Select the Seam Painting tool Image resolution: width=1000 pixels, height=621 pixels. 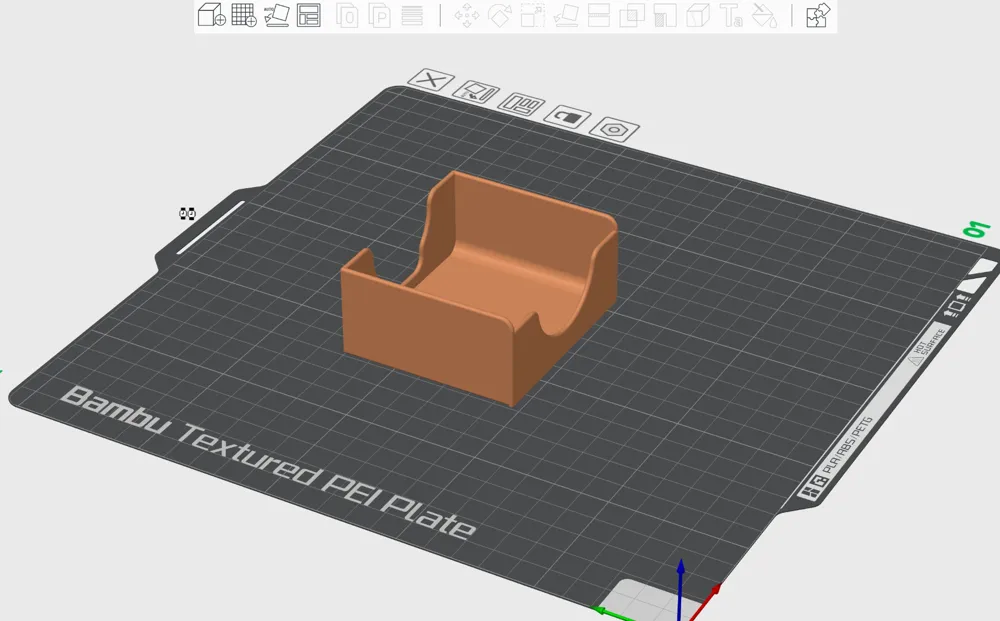pos(697,15)
